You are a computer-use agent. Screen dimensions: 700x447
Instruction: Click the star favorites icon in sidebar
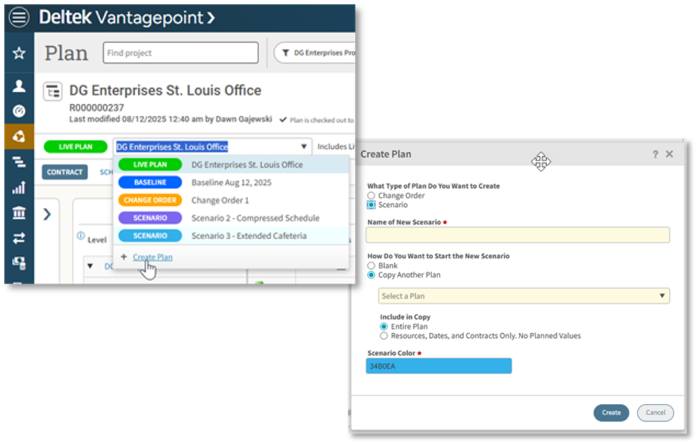tap(19, 52)
